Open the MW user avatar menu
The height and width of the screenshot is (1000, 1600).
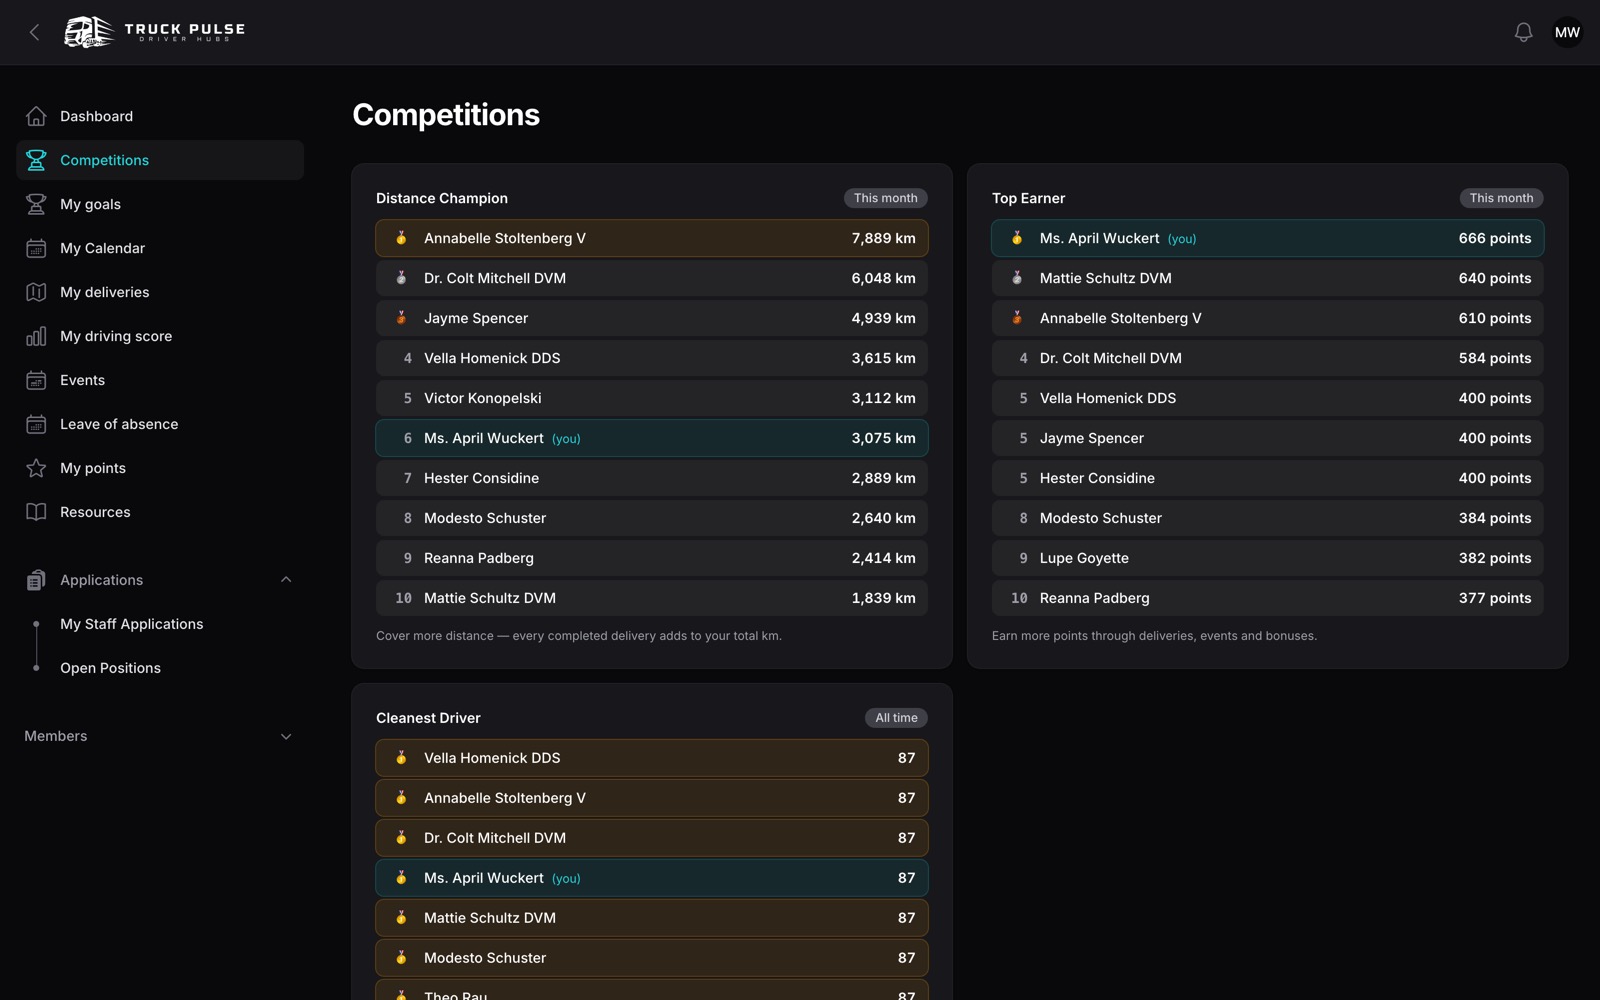coord(1567,32)
